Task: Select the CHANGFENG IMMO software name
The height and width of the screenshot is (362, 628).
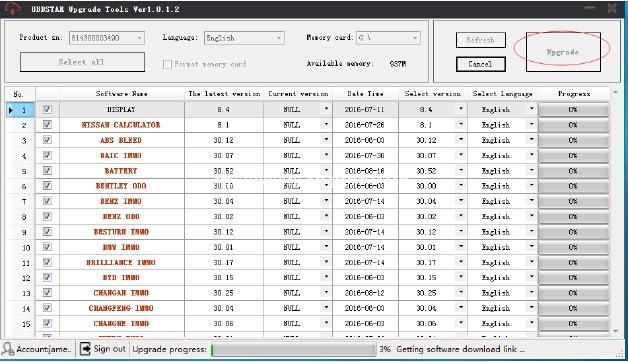Action: 121,308
